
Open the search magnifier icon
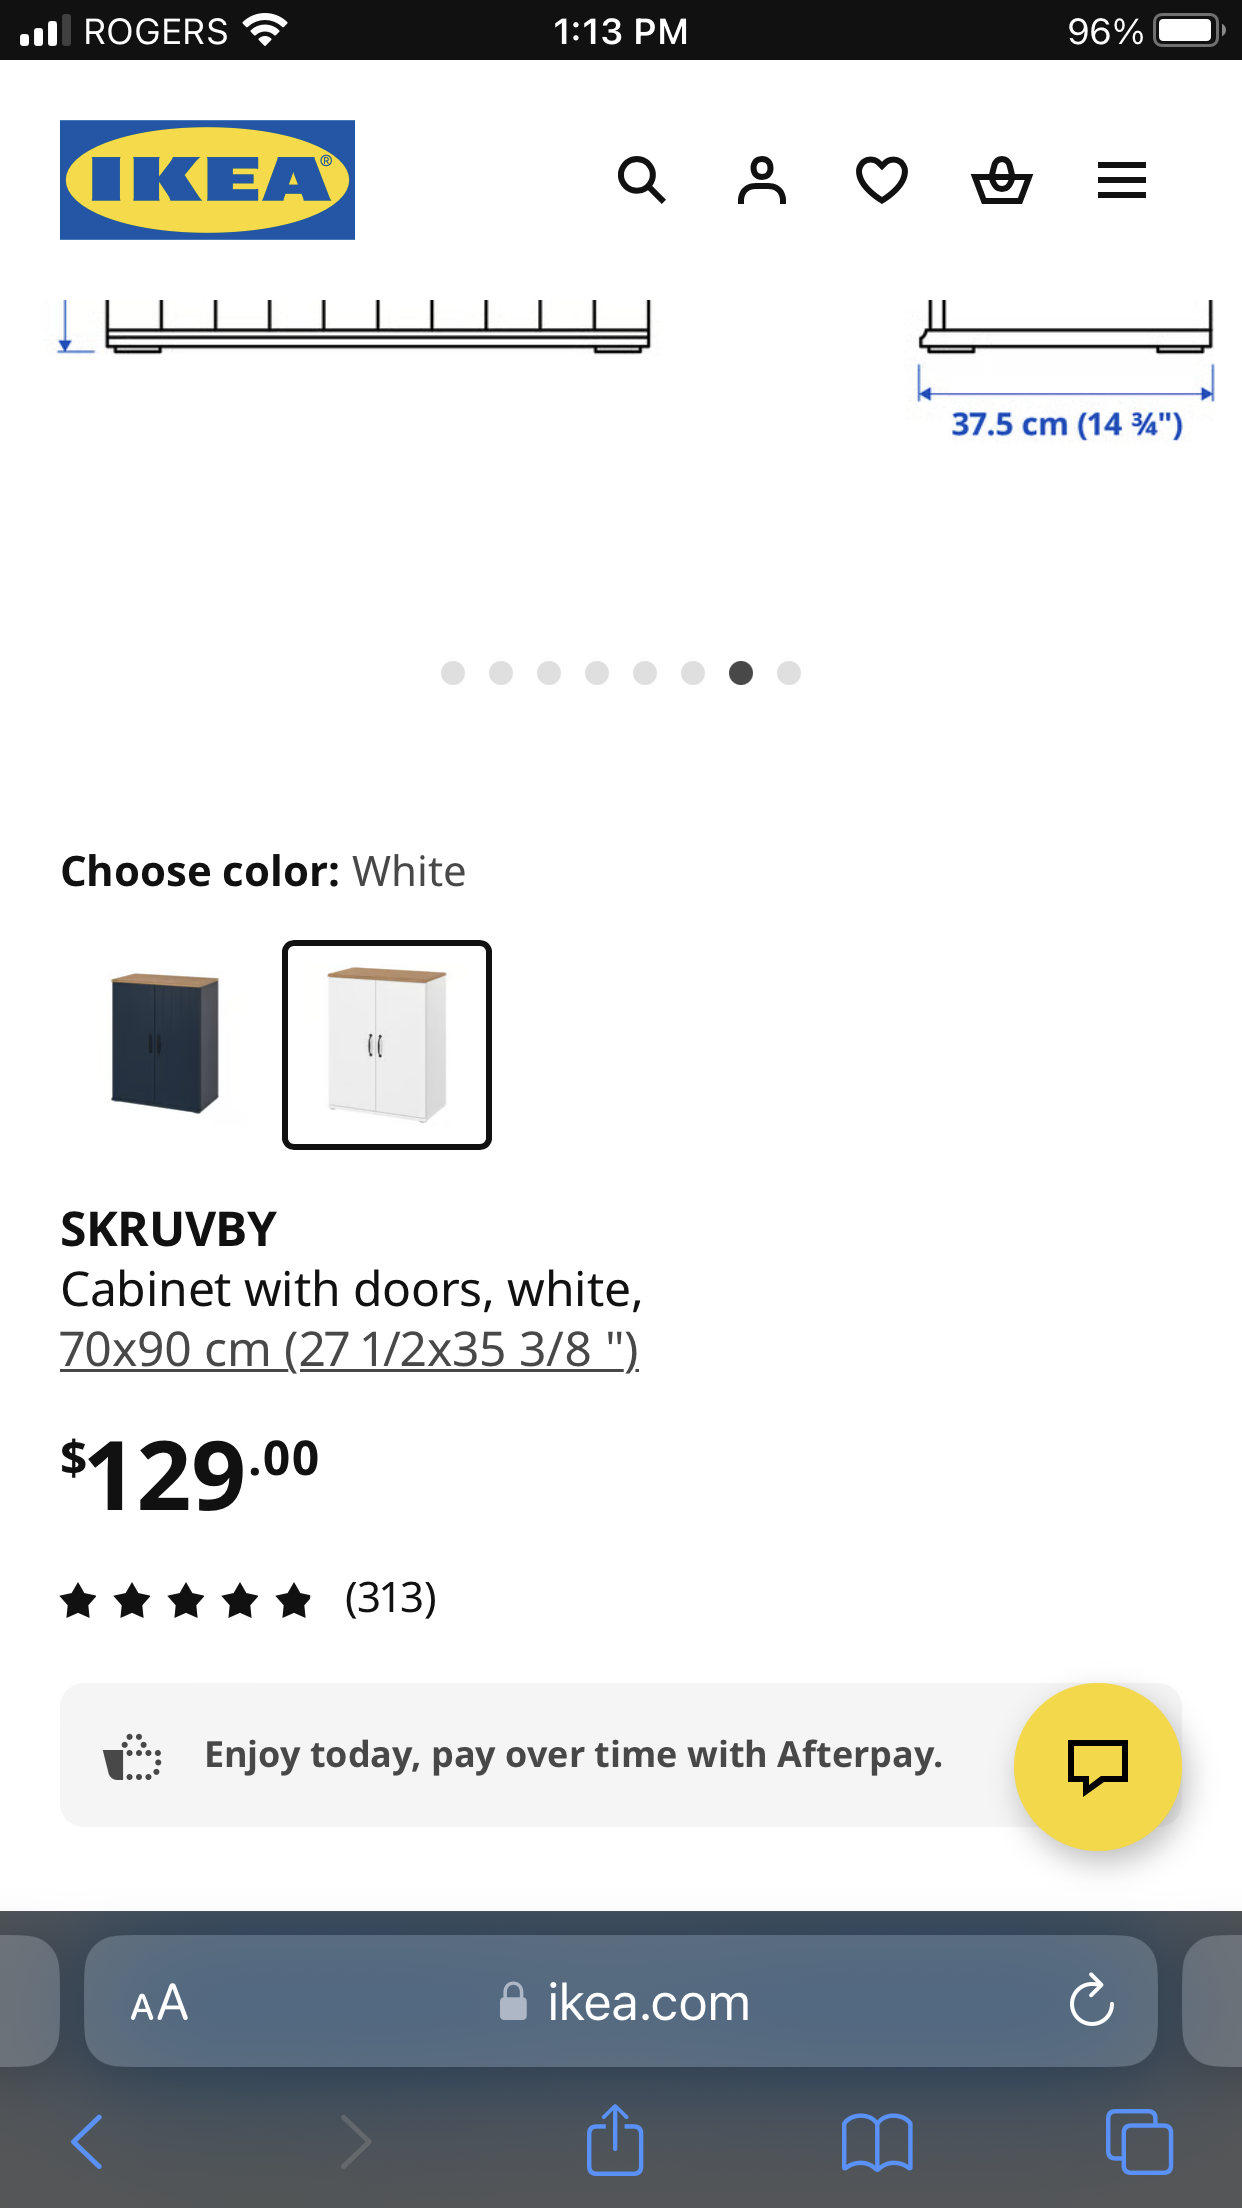(x=641, y=180)
